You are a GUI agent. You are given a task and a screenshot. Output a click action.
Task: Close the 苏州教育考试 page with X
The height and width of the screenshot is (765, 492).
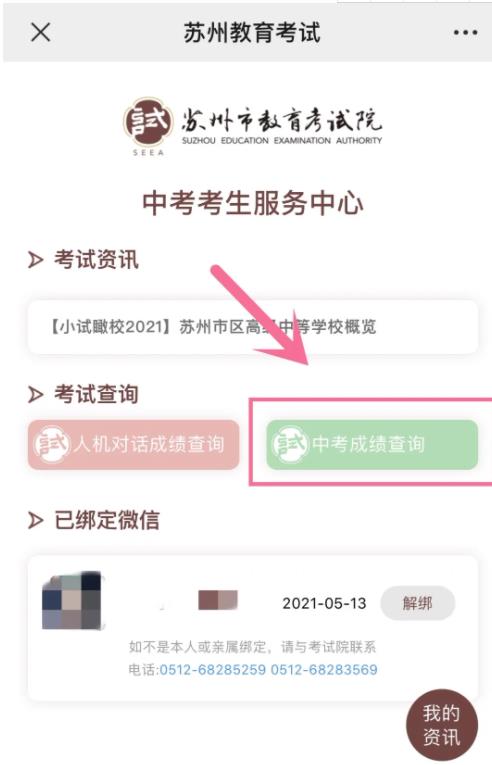pyautogui.click(x=41, y=33)
